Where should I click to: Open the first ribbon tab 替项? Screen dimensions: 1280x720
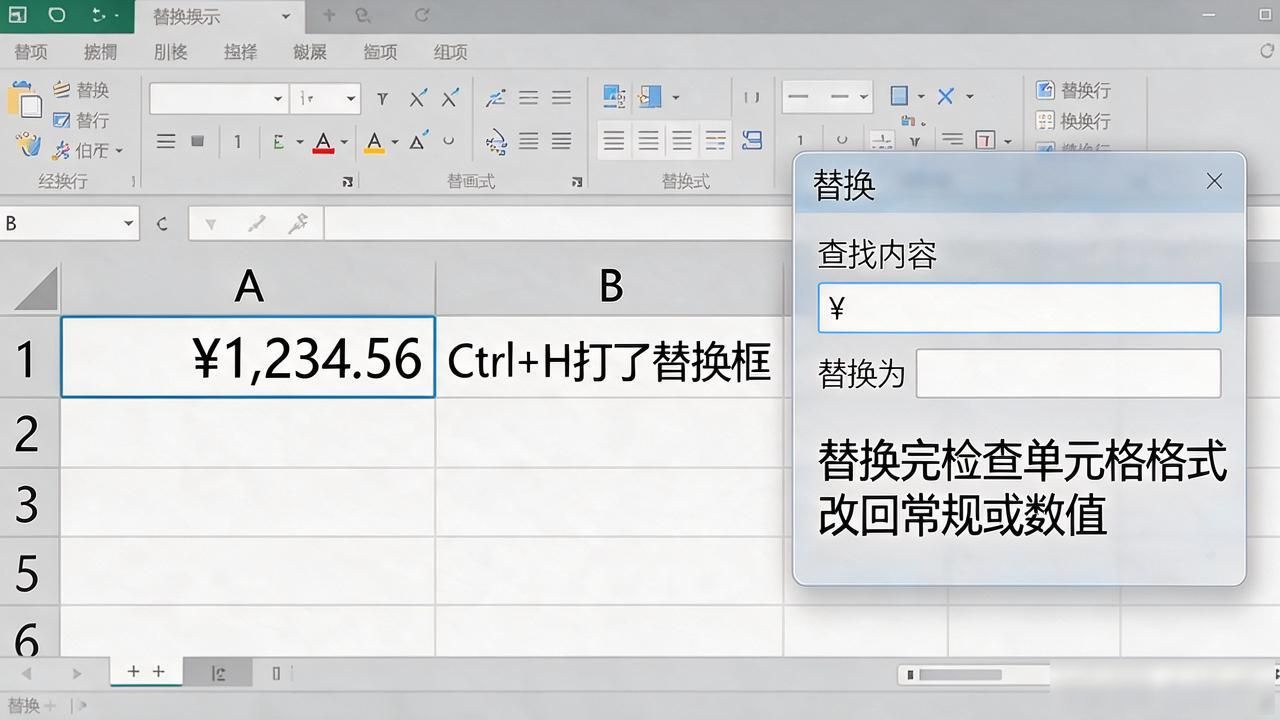coord(31,52)
